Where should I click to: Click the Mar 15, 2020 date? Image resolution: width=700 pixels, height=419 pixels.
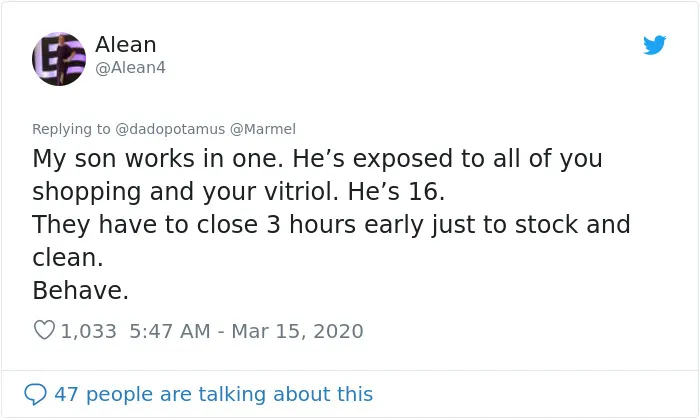point(297,331)
